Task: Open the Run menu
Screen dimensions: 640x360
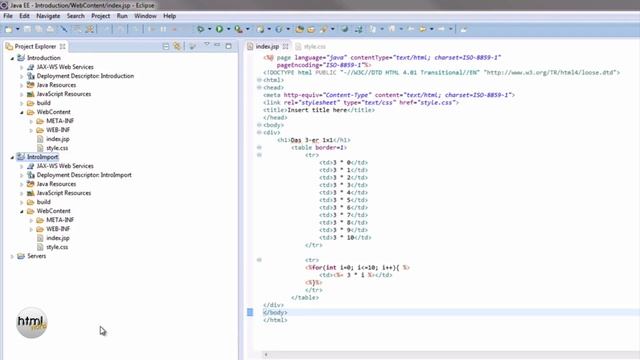Action: pos(122,16)
